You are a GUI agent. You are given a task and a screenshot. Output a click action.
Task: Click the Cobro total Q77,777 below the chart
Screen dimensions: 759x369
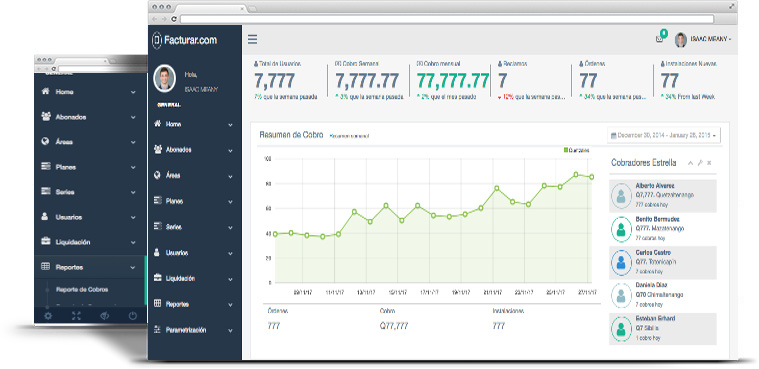pos(394,326)
